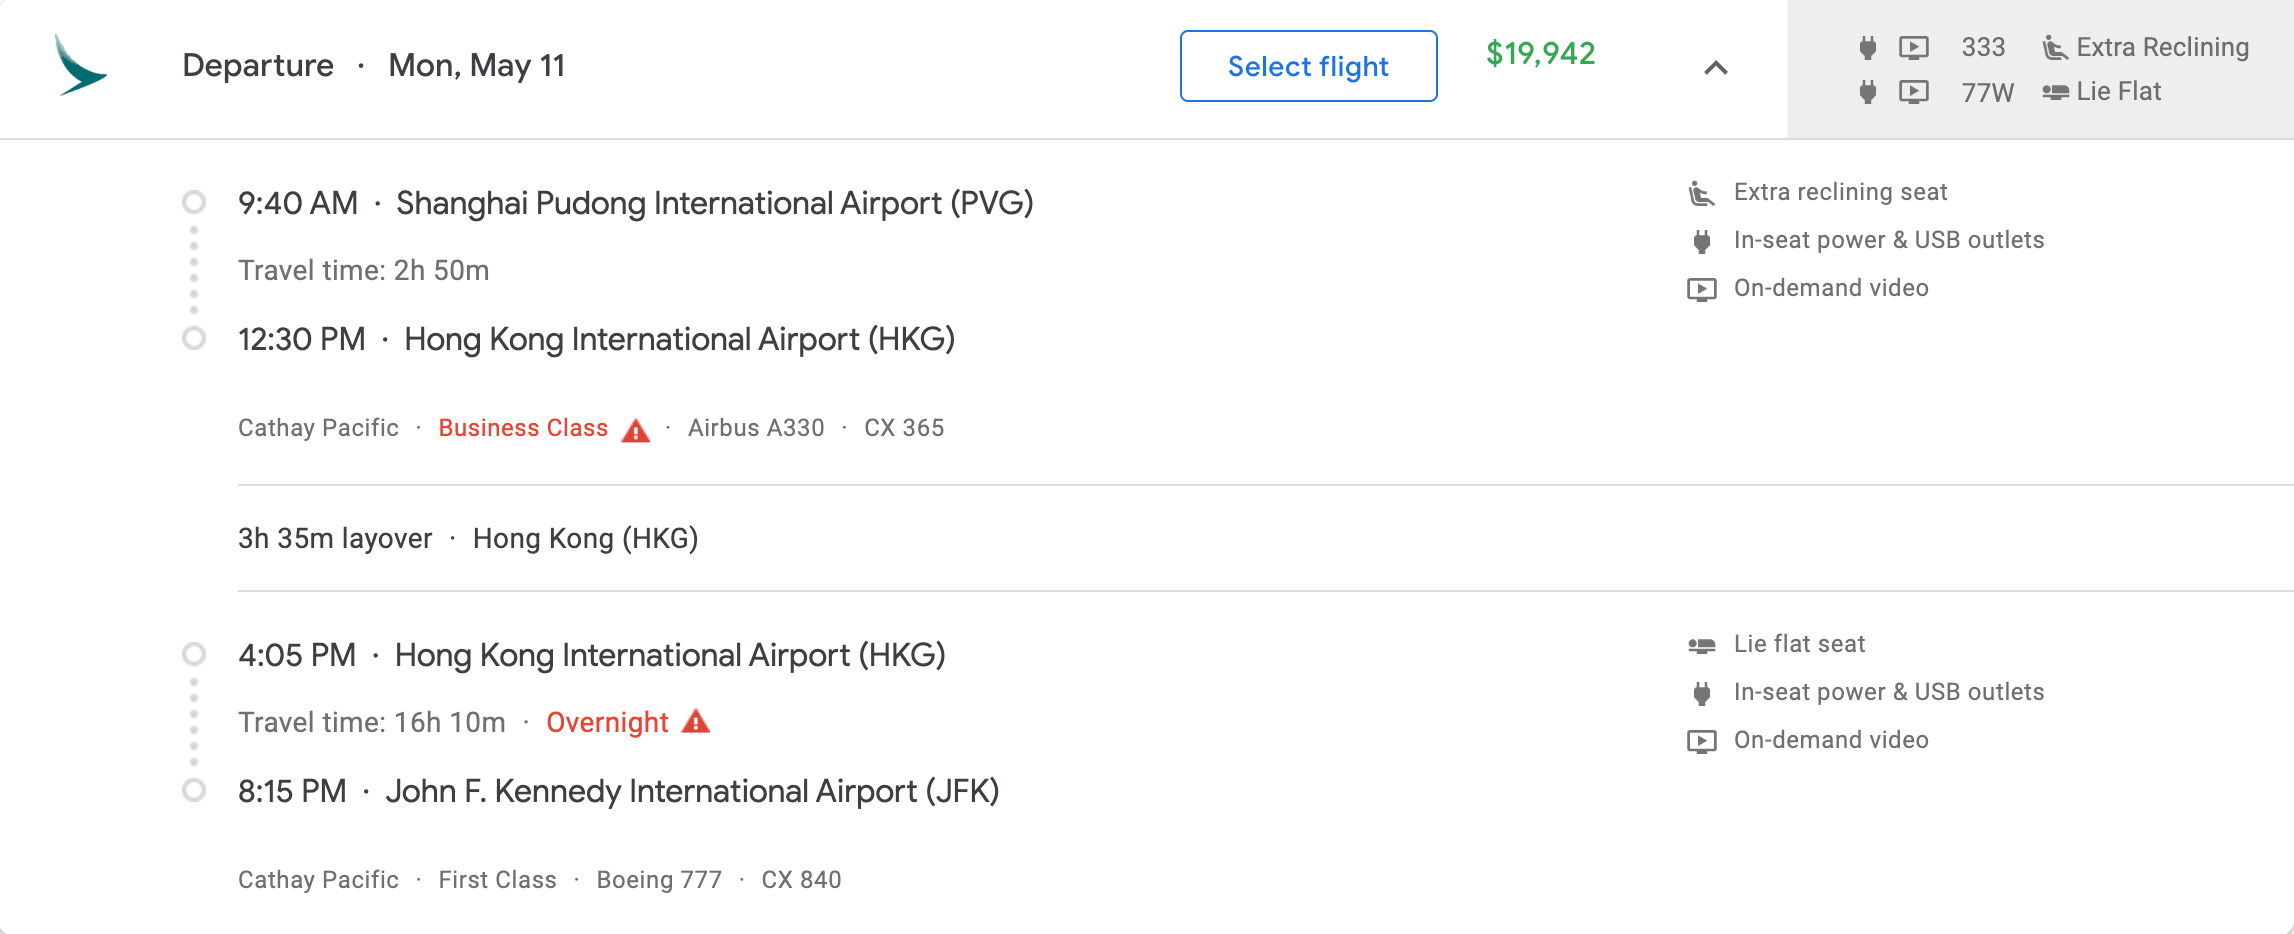Click the Business Class red warning triangle
The width and height of the screenshot is (2294, 934).
(x=636, y=430)
